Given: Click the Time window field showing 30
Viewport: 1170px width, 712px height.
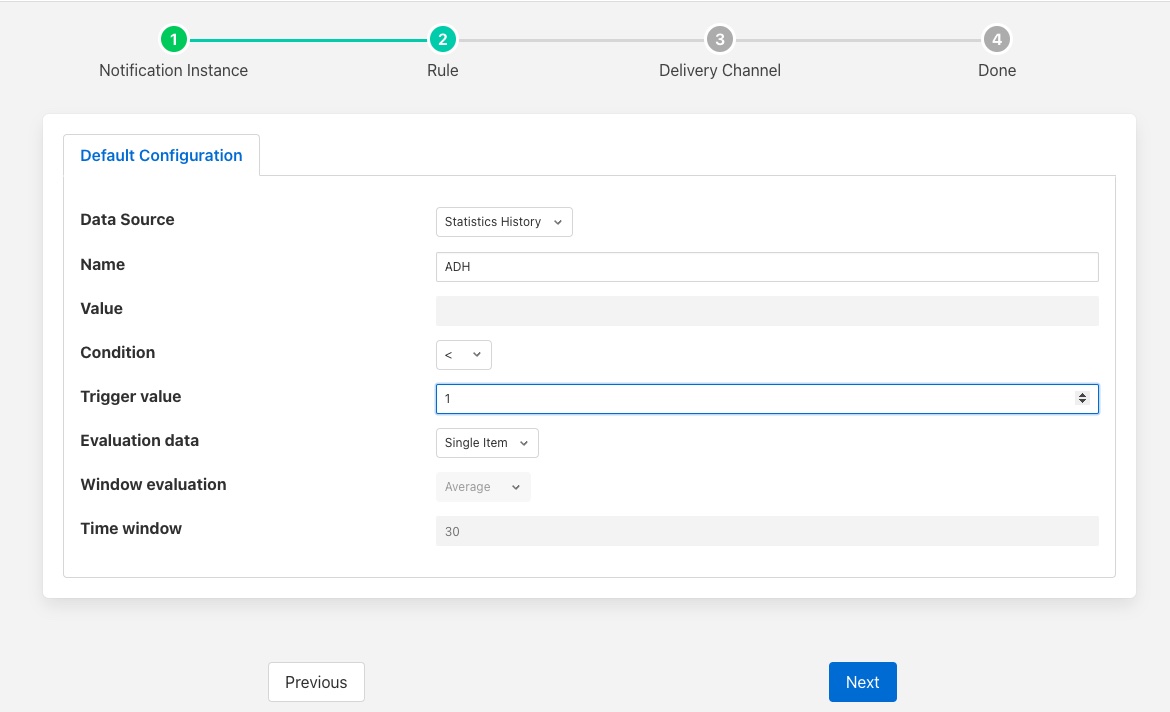Looking at the screenshot, I should 766,531.
